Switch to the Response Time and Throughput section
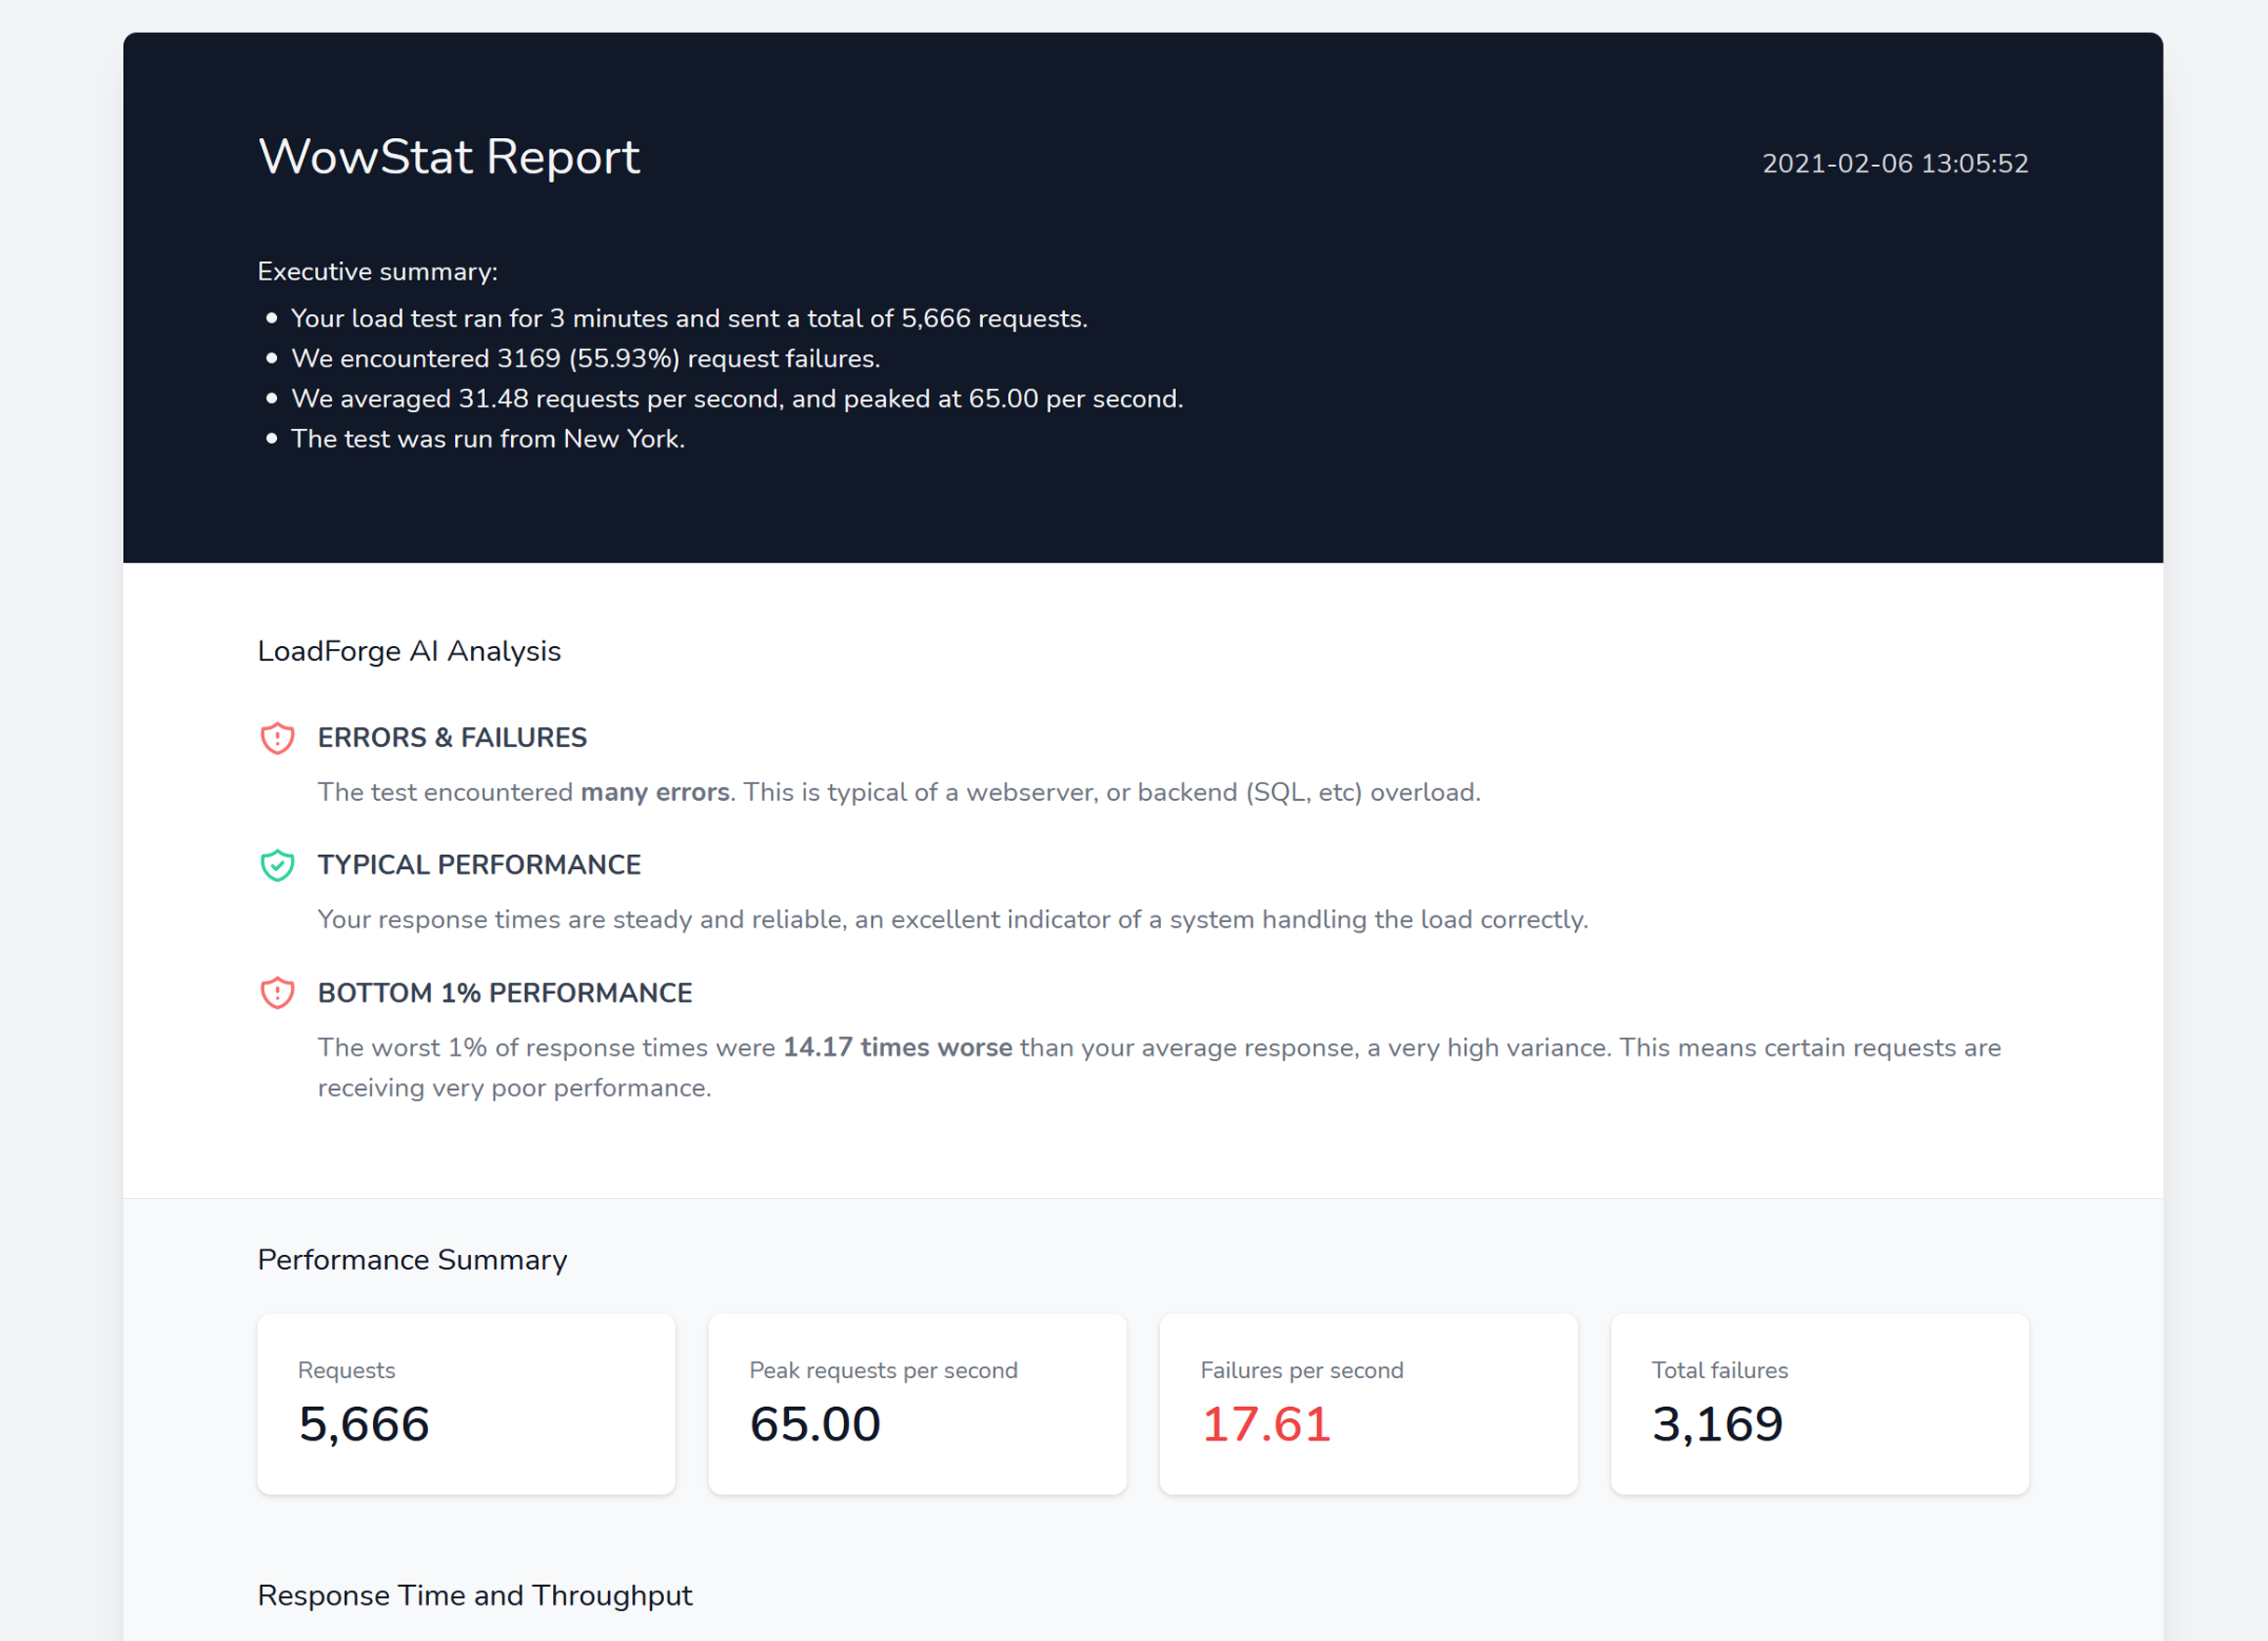 tap(475, 1597)
